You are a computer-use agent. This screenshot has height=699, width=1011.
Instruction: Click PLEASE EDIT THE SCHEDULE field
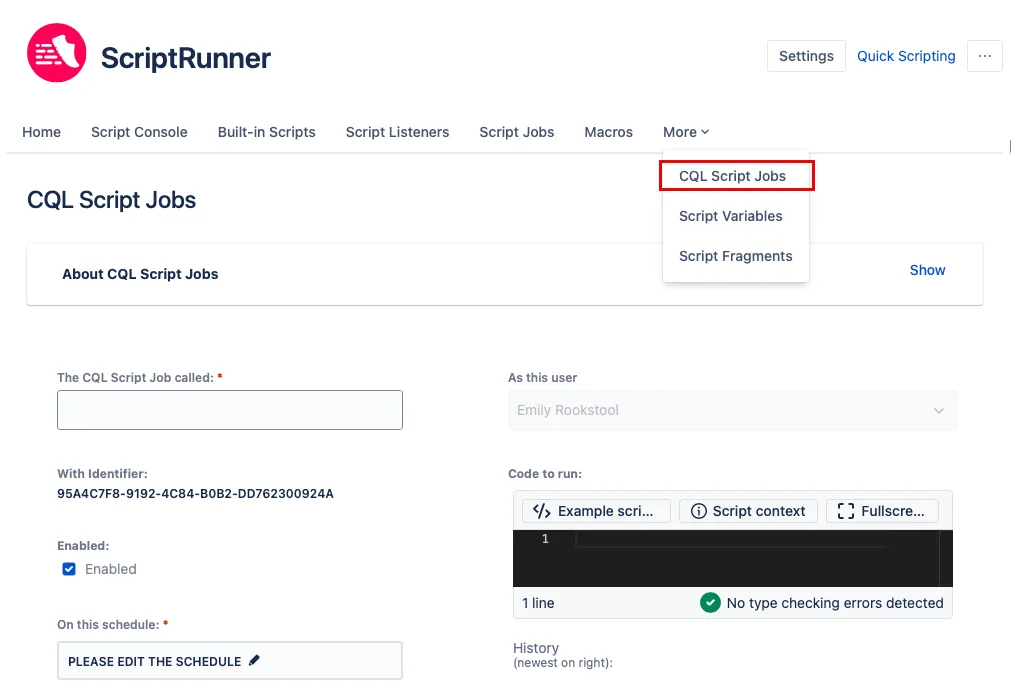(x=230, y=660)
